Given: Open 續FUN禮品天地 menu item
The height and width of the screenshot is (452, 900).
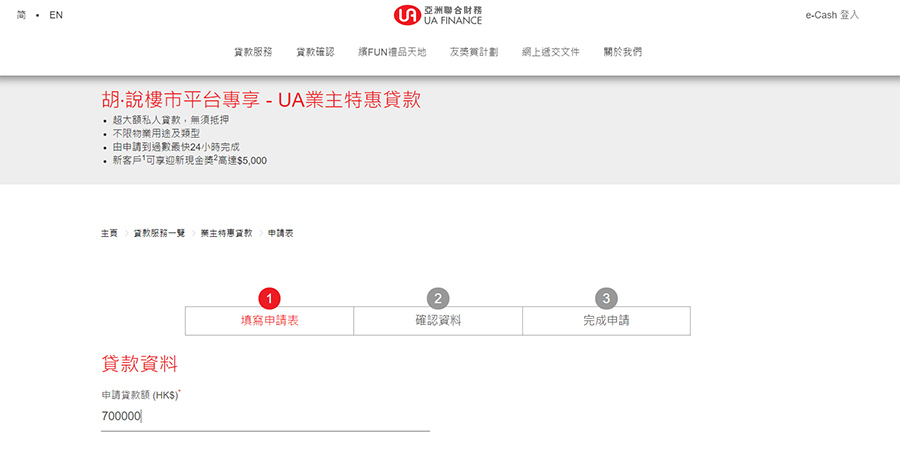Looking at the screenshot, I should [392, 52].
